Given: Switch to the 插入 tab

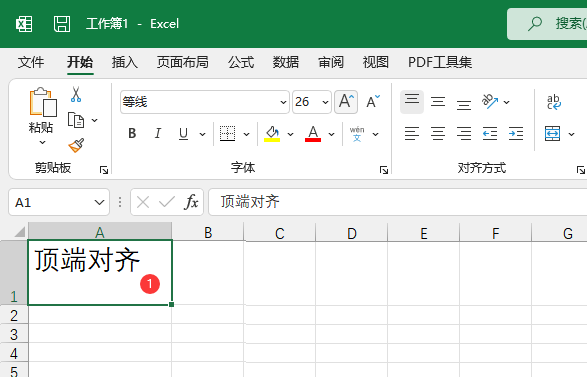Looking at the screenshot, I should [x=125, y=62].
